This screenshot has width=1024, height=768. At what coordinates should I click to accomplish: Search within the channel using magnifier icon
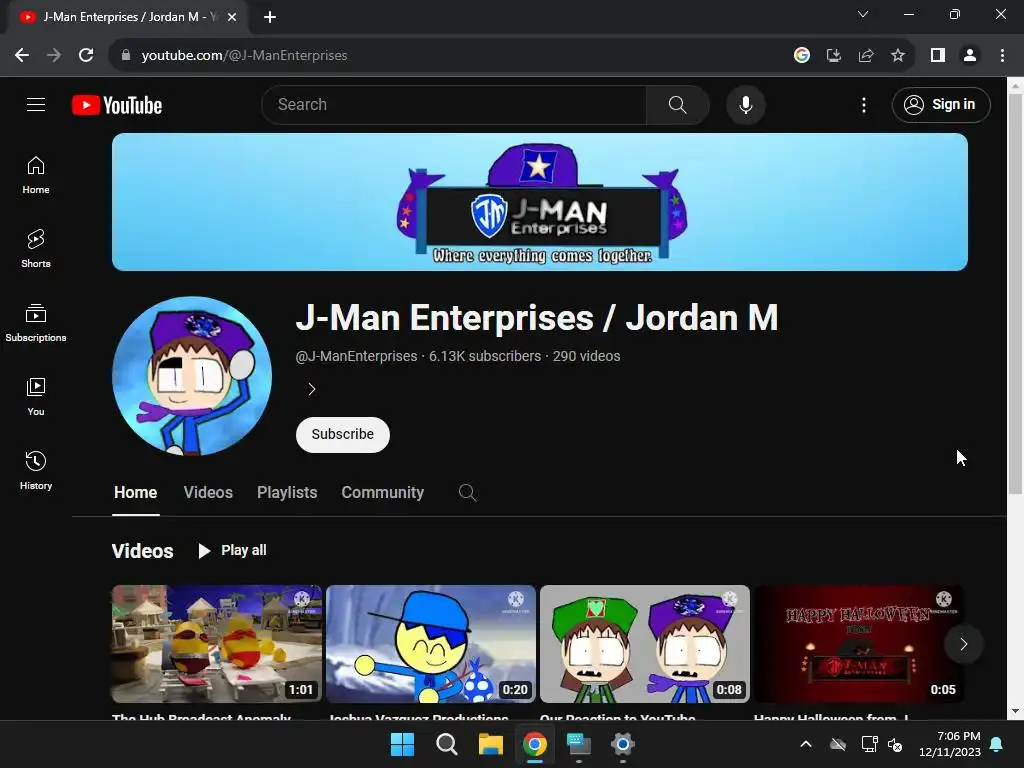point(467,492)
